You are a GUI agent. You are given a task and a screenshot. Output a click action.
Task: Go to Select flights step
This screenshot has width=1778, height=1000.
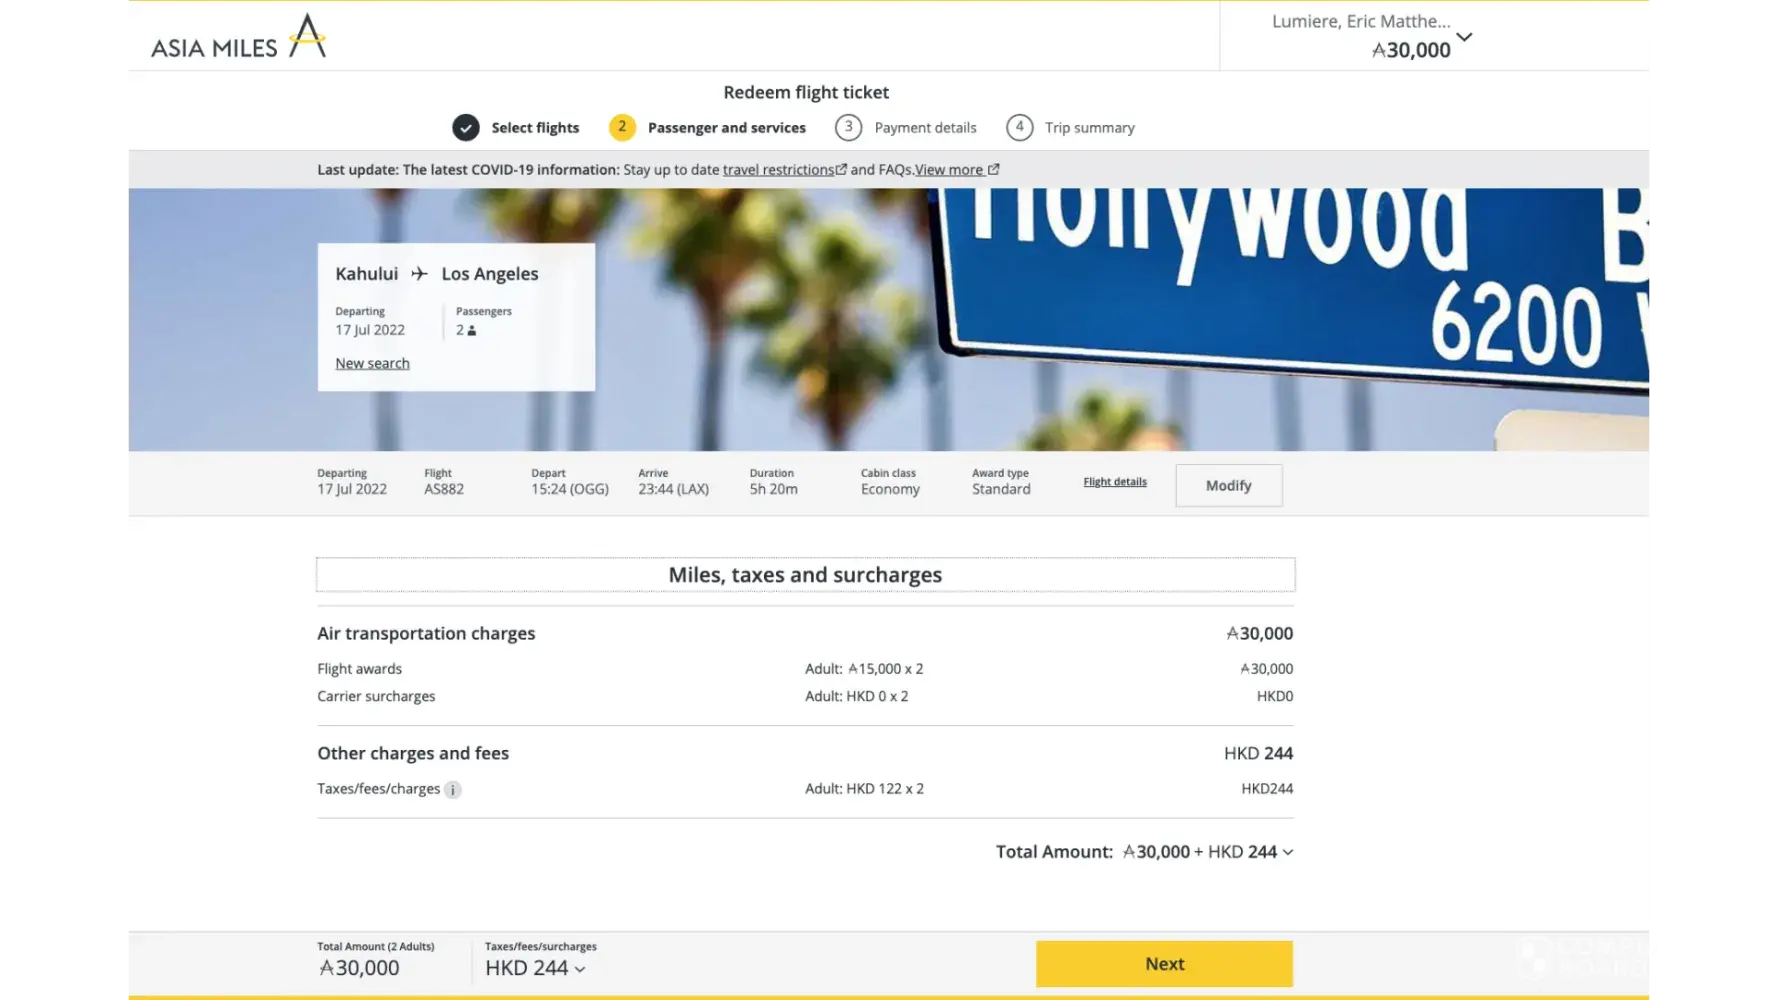click(535, 128)
